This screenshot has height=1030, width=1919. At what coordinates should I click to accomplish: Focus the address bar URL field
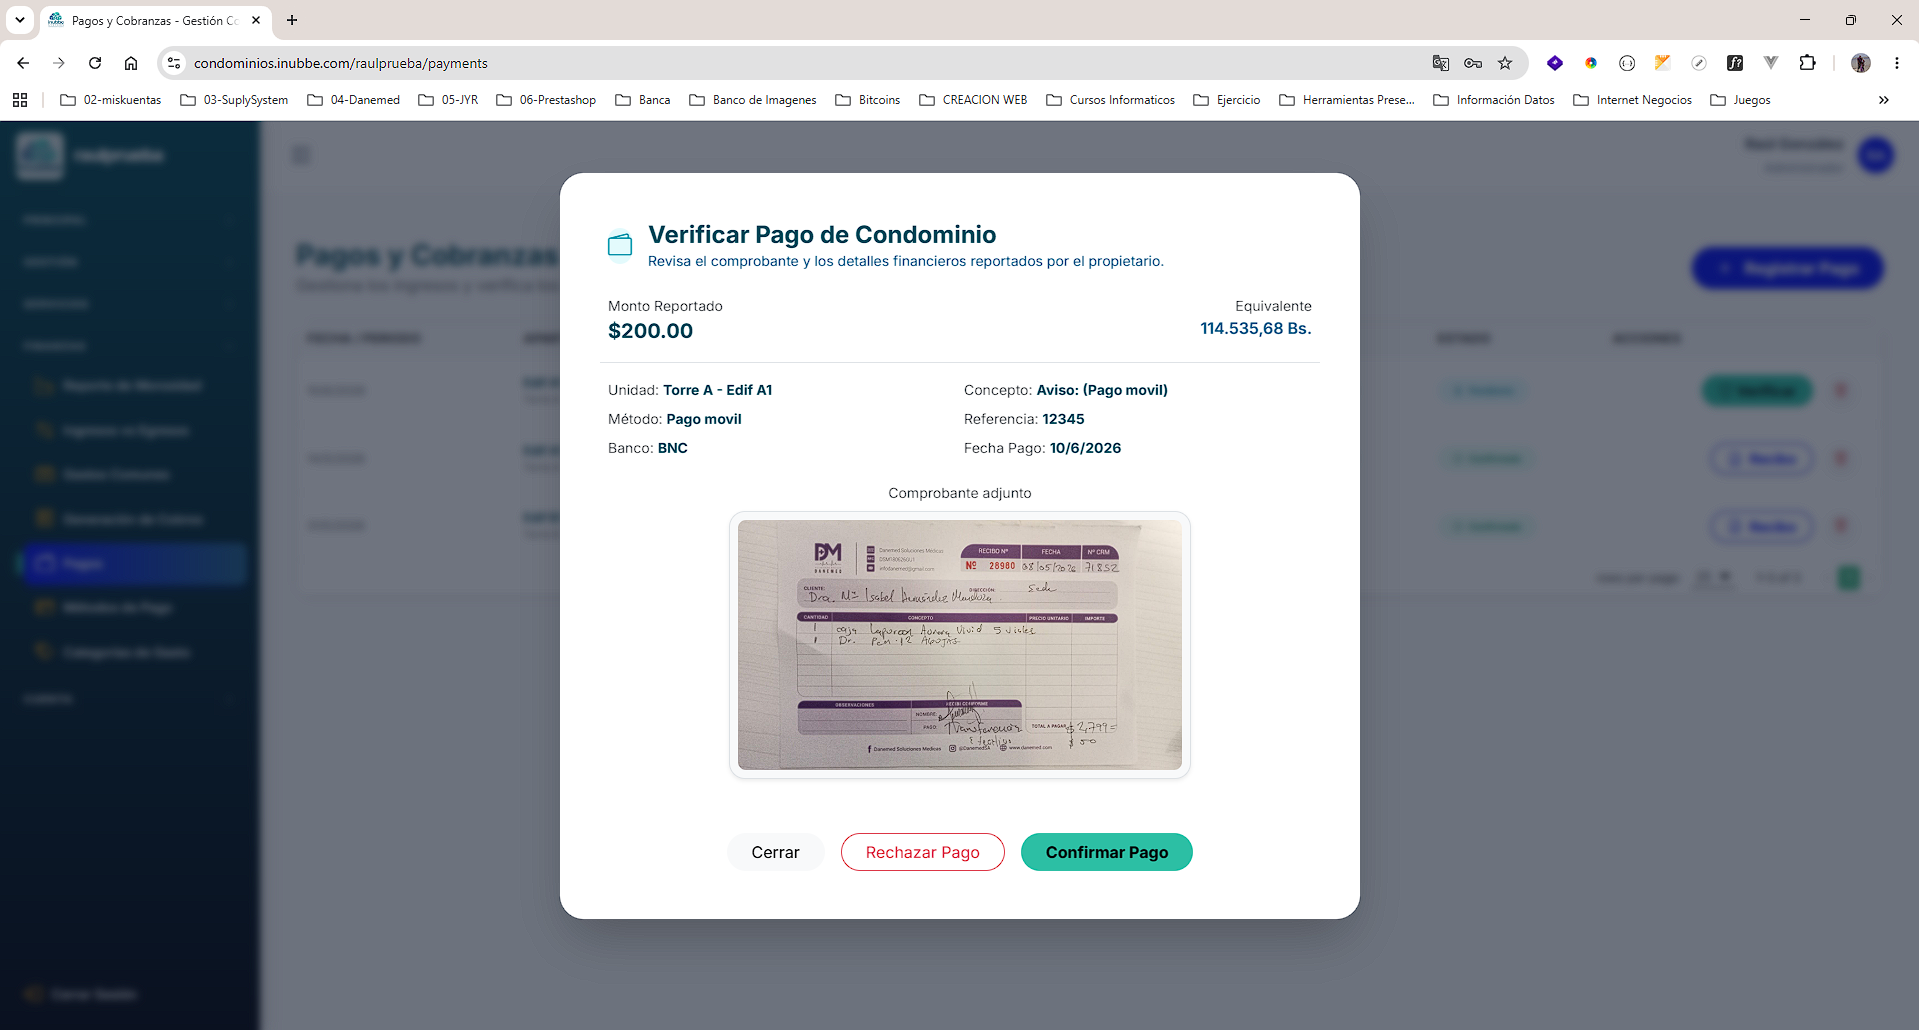pos(800,63)
